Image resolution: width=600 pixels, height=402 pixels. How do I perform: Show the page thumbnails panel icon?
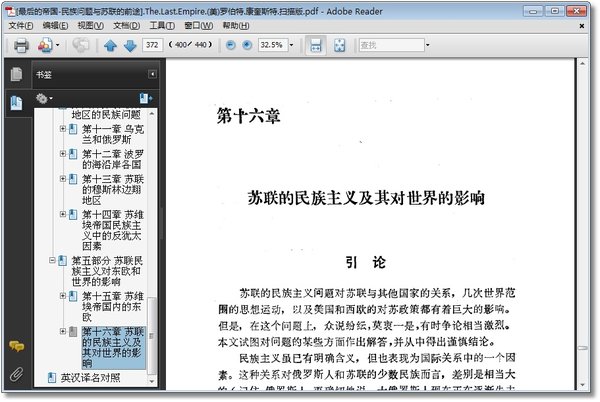coord(16,74)
